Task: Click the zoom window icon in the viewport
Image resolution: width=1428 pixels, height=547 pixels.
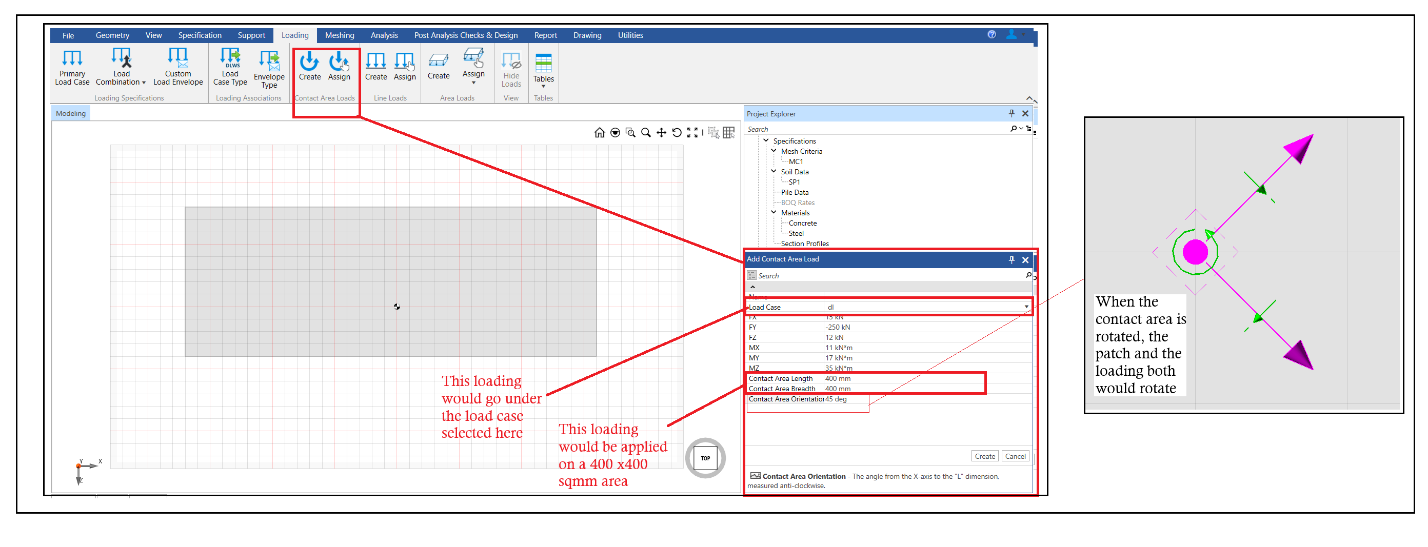Action: [631, 132]
